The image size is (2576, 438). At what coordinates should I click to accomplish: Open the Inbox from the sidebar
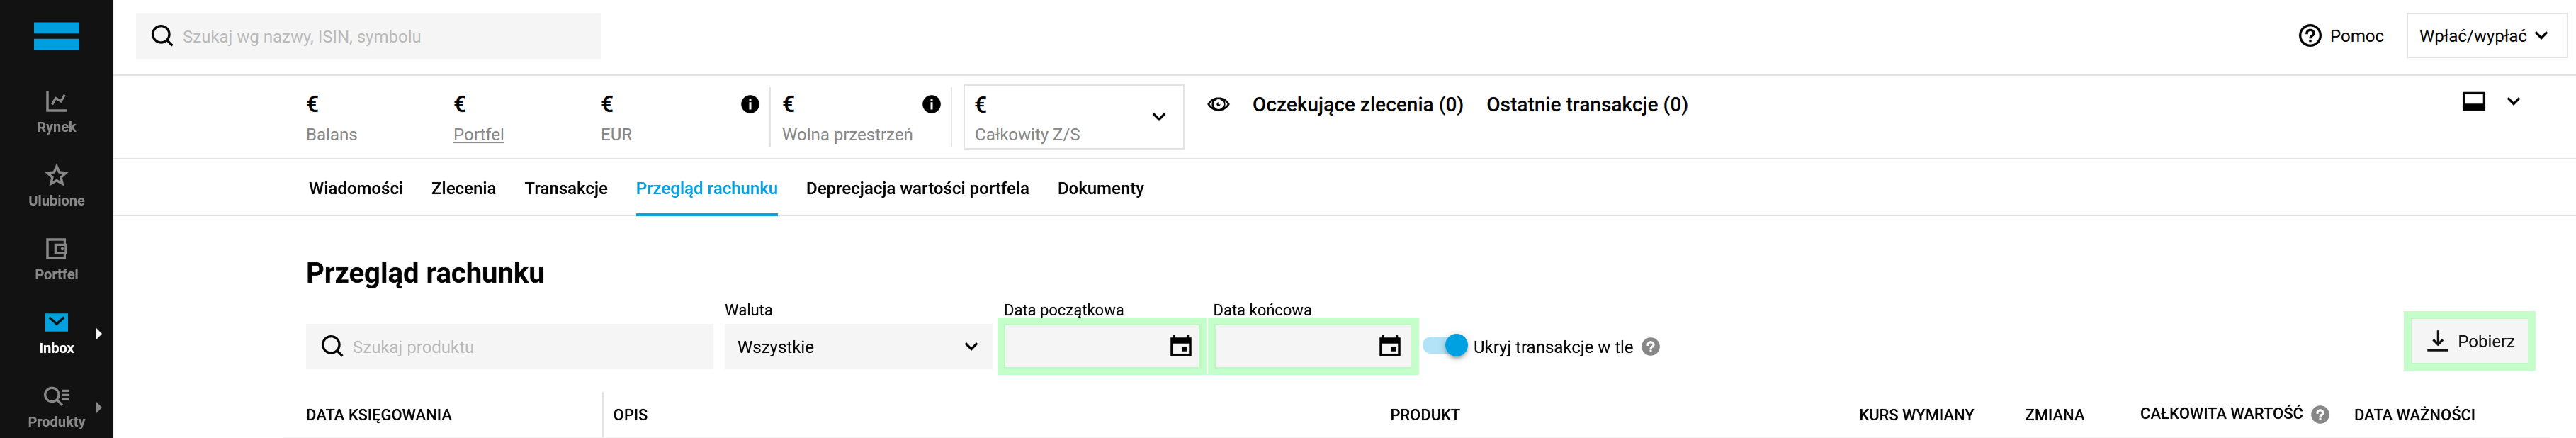[56, 330]
